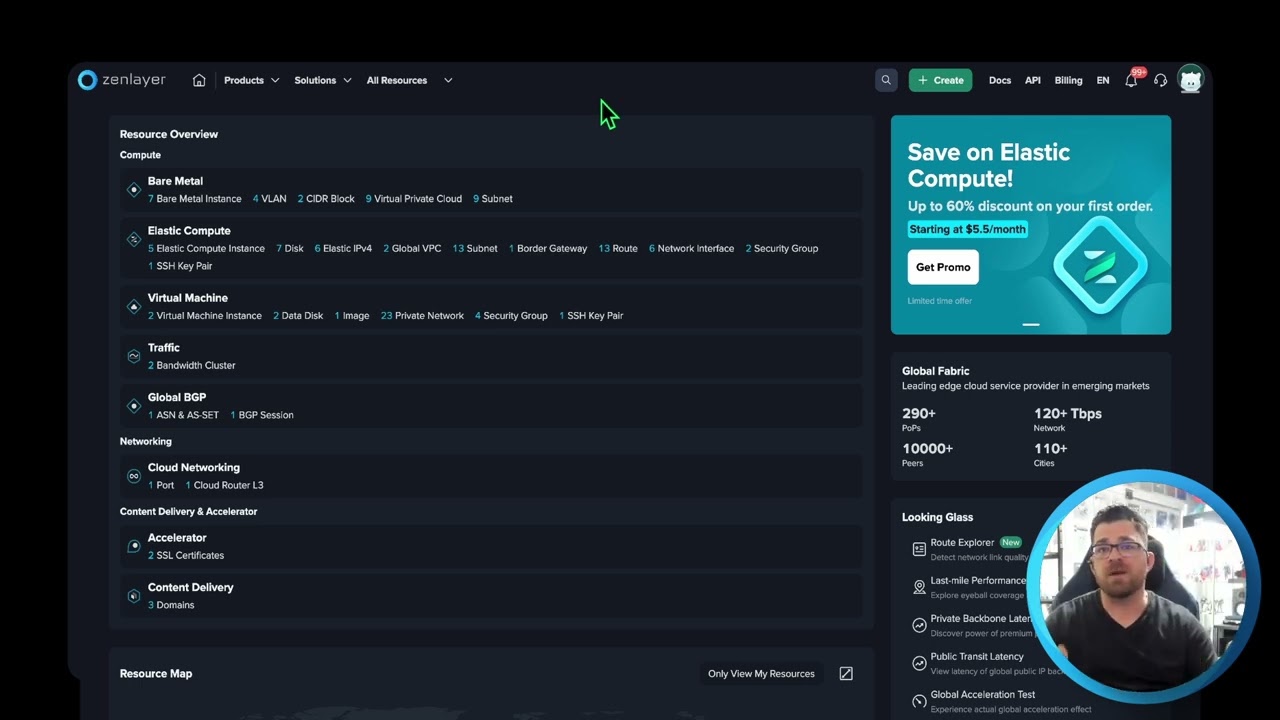The image size is (1280, 720).
Task: Click the Traffic icon
Action: tap(134, 356)
